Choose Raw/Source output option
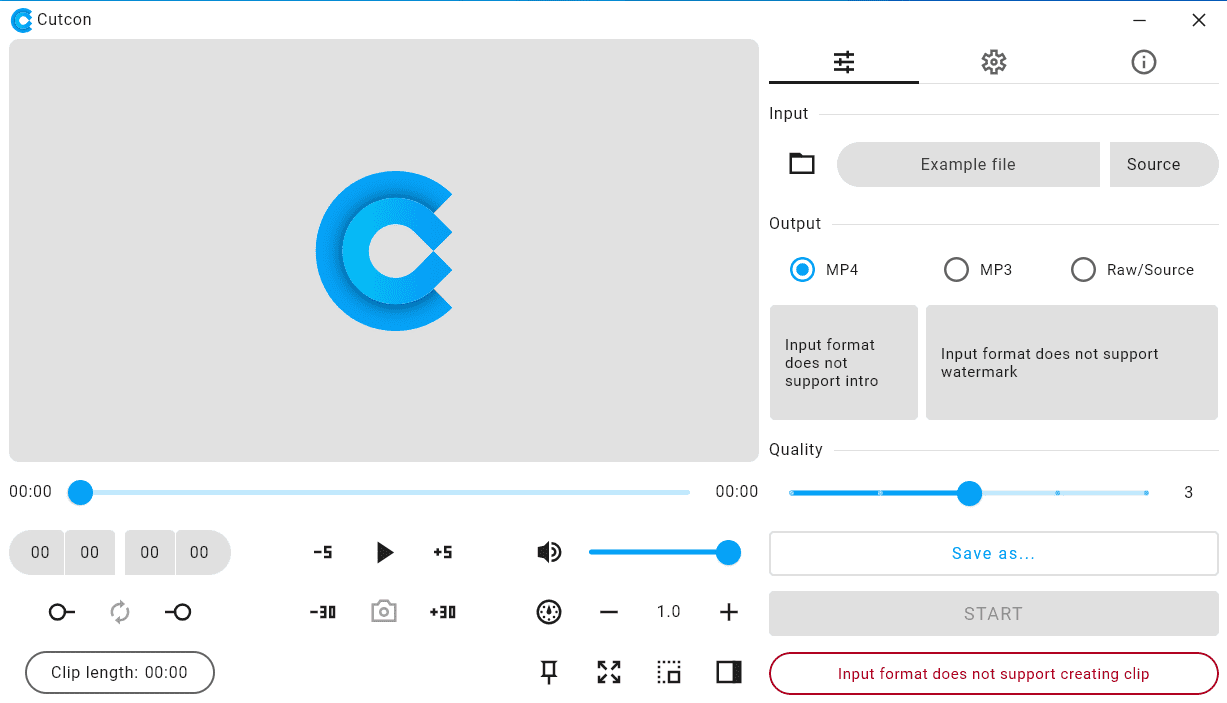The width and height of the screenshot is (1227, 703). [x=1083, y=270]
